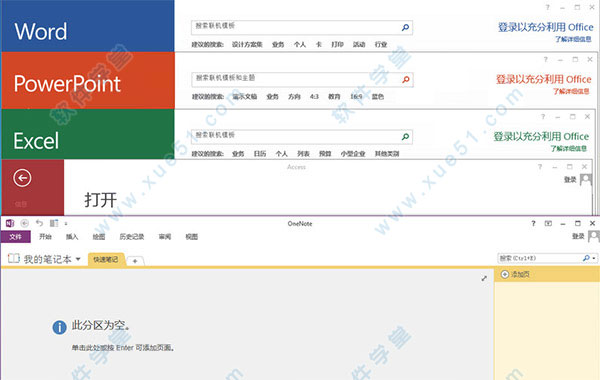Switch to the 插入 ribbon tab

[72, 237]
